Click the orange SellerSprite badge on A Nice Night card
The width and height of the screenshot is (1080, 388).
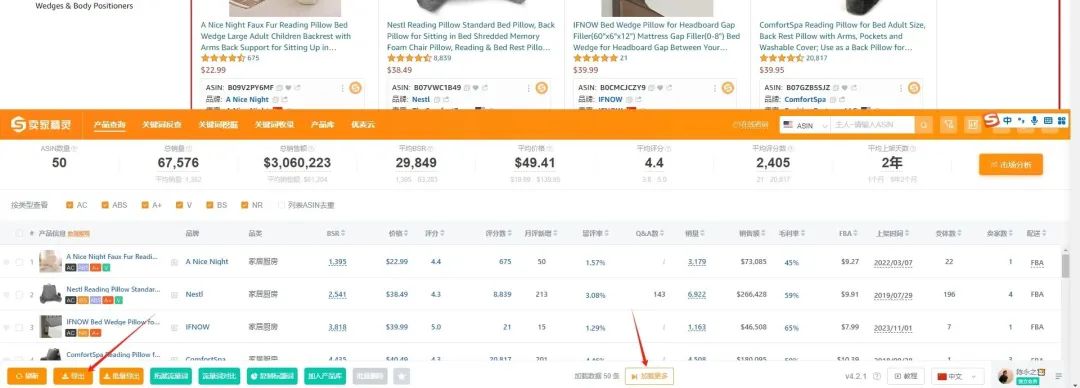tap(355, 88)
